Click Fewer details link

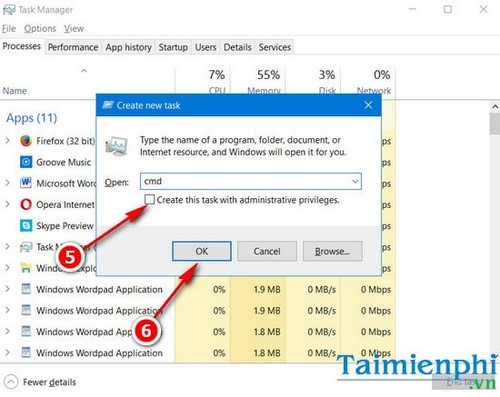click(x=49, y=382)
